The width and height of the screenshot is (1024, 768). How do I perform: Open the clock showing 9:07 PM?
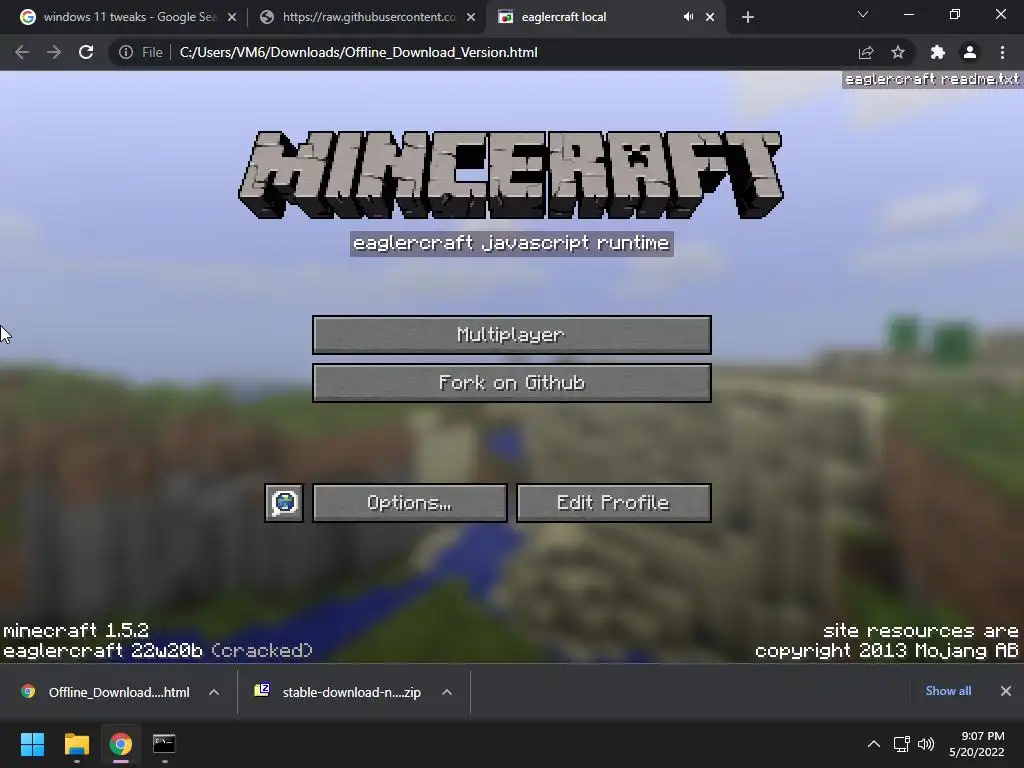click(977, 744)
